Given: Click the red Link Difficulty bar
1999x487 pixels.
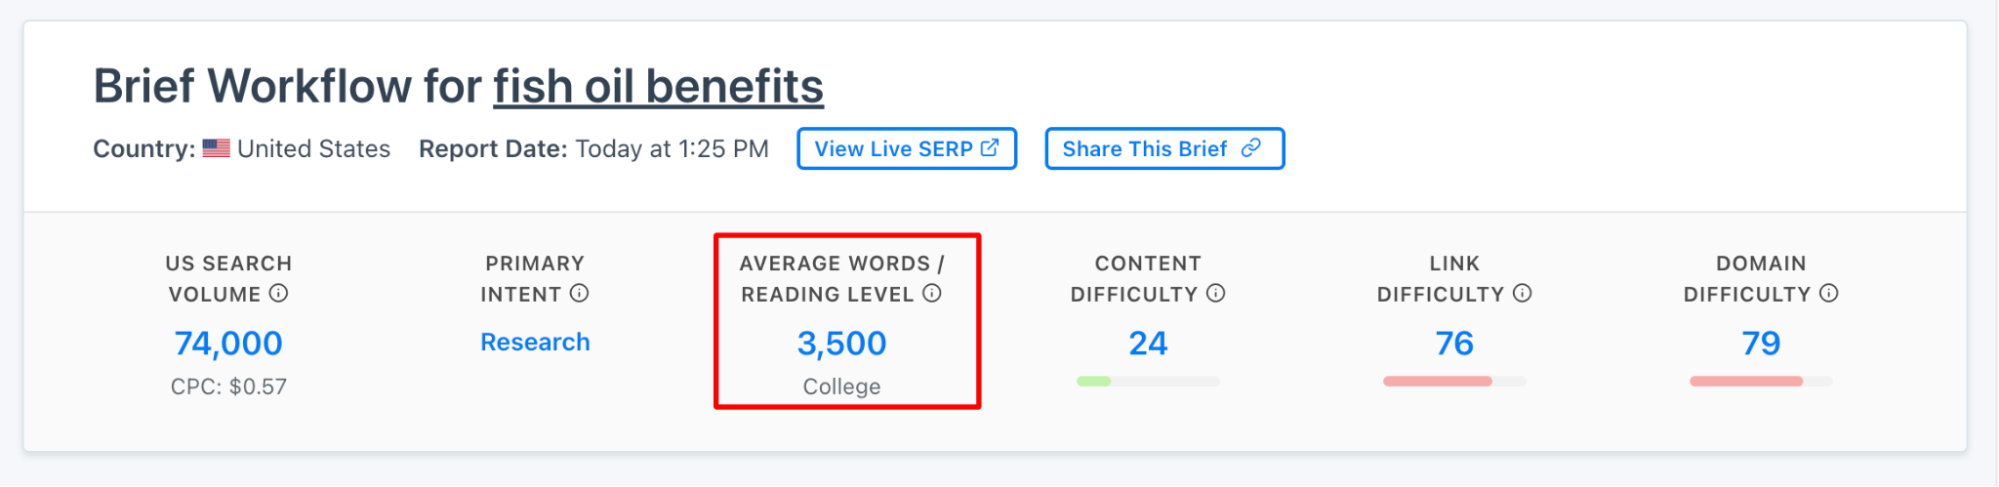Looking at the screenshot, I should click(1437, 381).
